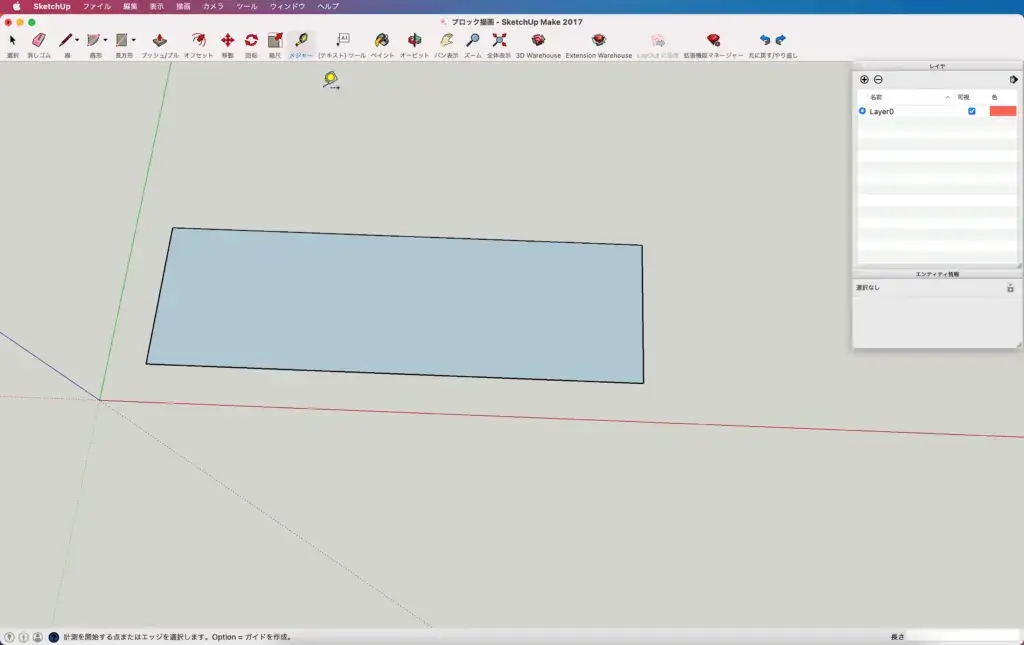Pick the Rotate (回転) tool

coord(251,41)
